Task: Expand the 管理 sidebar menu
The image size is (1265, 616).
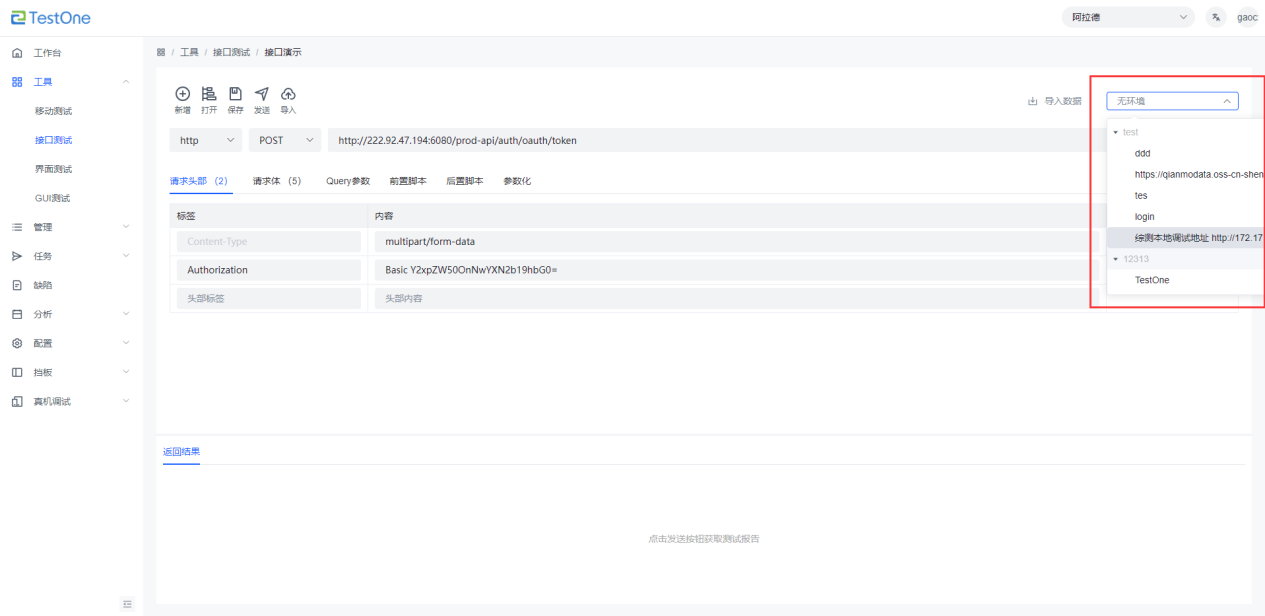Action: 42,227
